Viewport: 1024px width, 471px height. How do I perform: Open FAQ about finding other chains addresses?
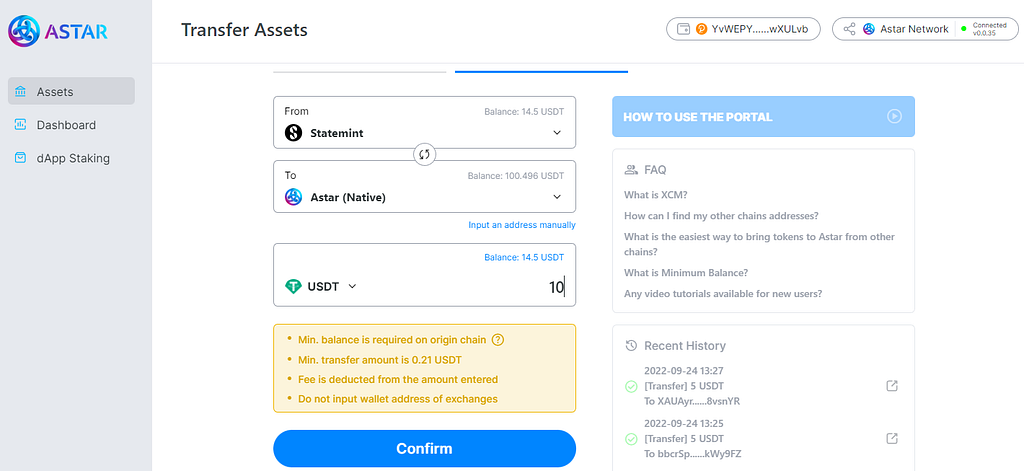pyautogui.click(x=721, y=216)
